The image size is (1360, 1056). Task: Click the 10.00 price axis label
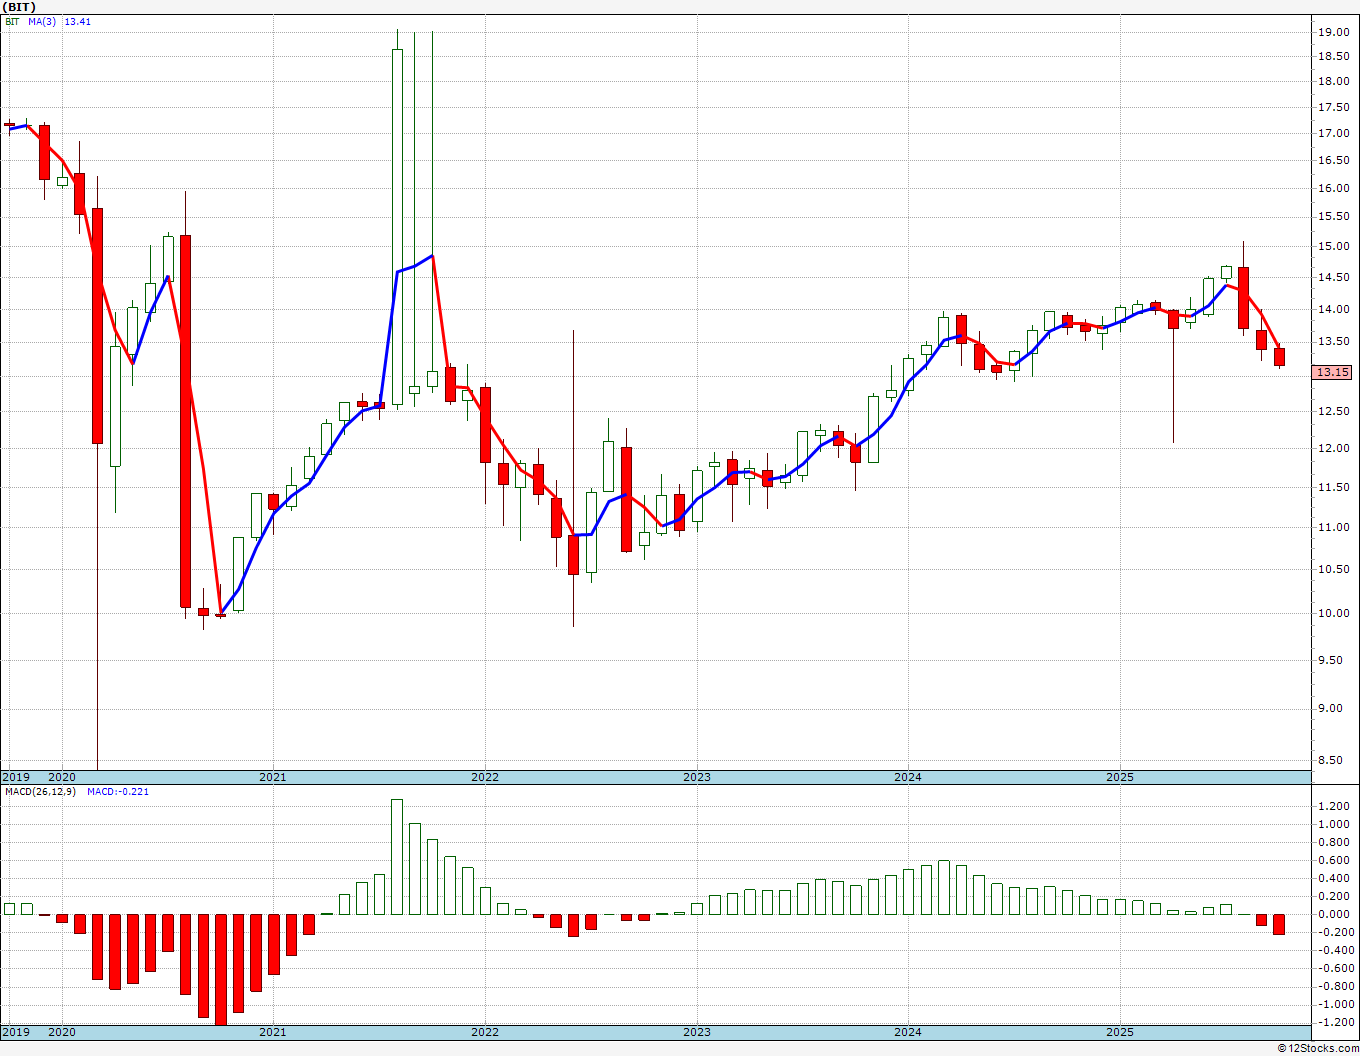(x=1333, y=613)
